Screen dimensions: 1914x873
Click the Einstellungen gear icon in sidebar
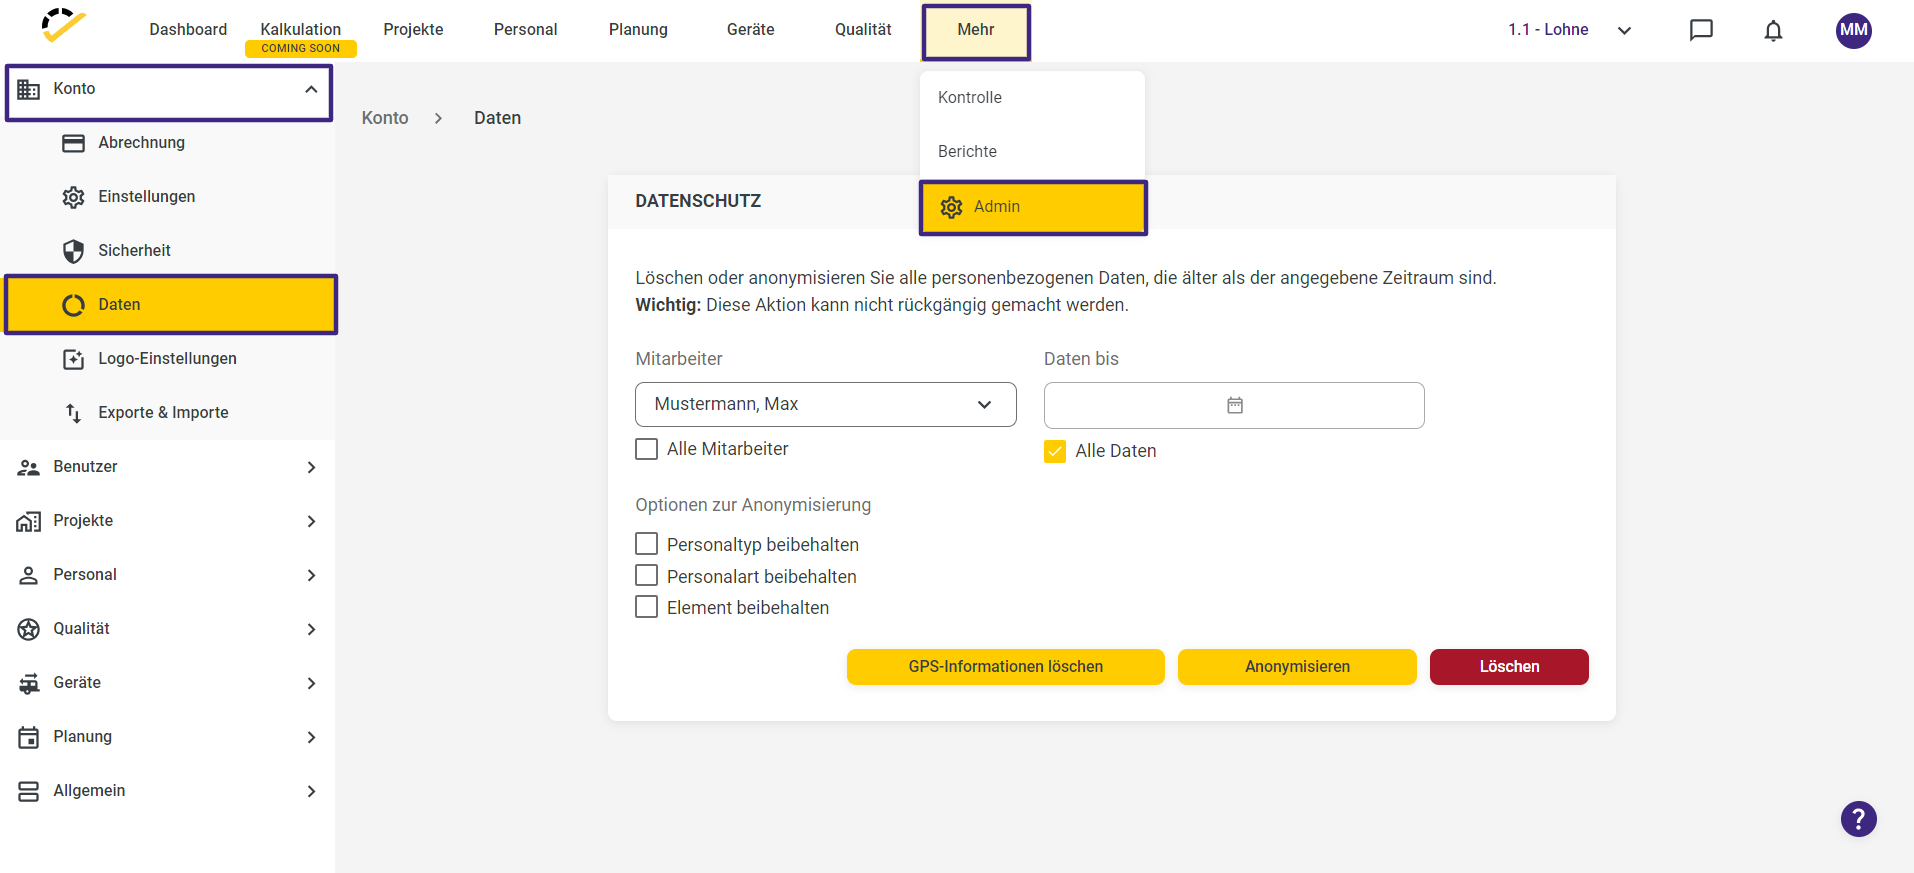point(73,197)
